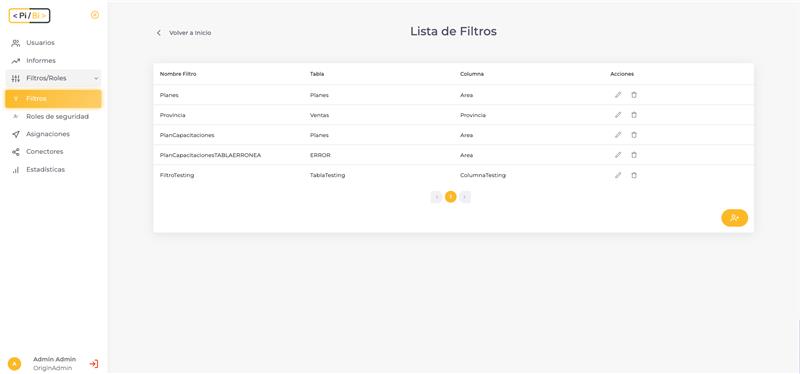Delete the Provincia filter row
800x374 pixels.
click(x=634, y=115)
